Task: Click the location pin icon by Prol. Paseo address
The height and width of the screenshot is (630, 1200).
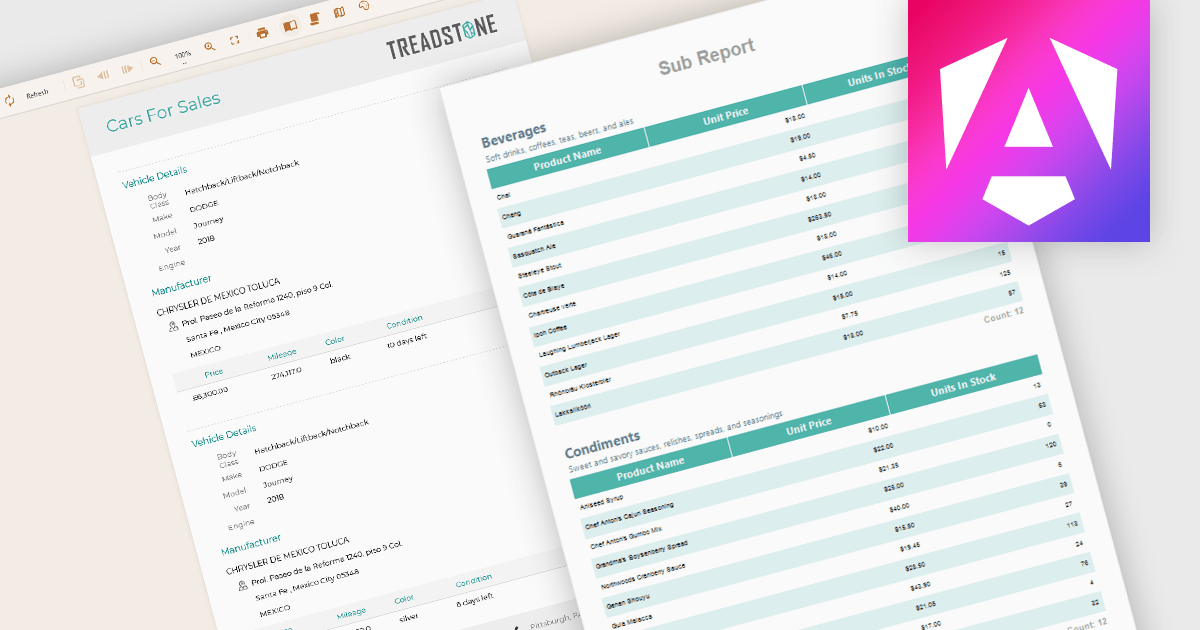Action: point(173,327)
